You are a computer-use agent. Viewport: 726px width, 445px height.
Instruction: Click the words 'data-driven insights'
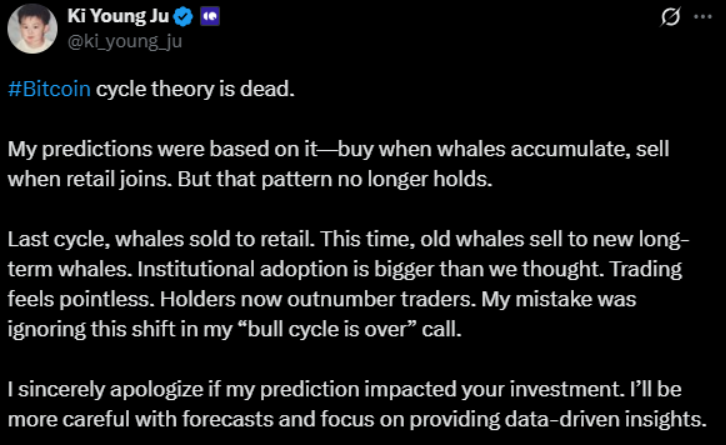coord(605,419)
